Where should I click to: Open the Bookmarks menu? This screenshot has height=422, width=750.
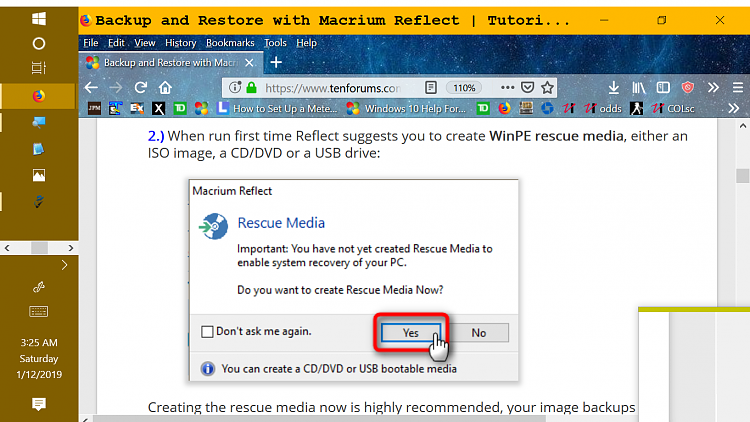tap(230, 43)
